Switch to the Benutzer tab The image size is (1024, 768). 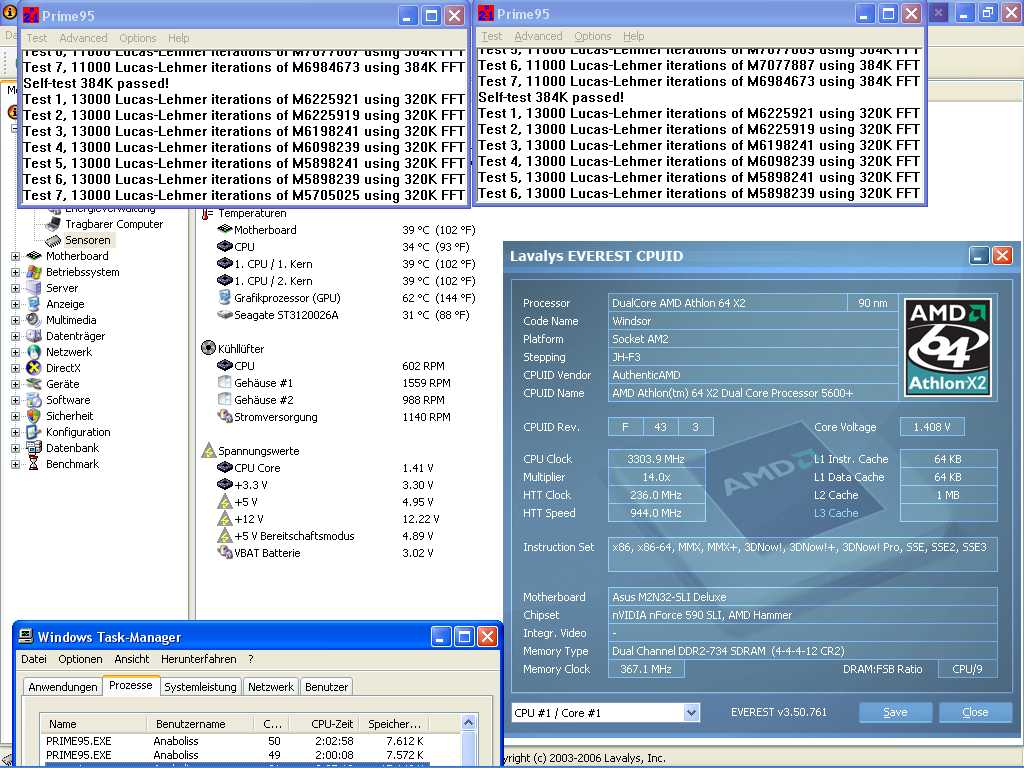[x=327, y=687]
